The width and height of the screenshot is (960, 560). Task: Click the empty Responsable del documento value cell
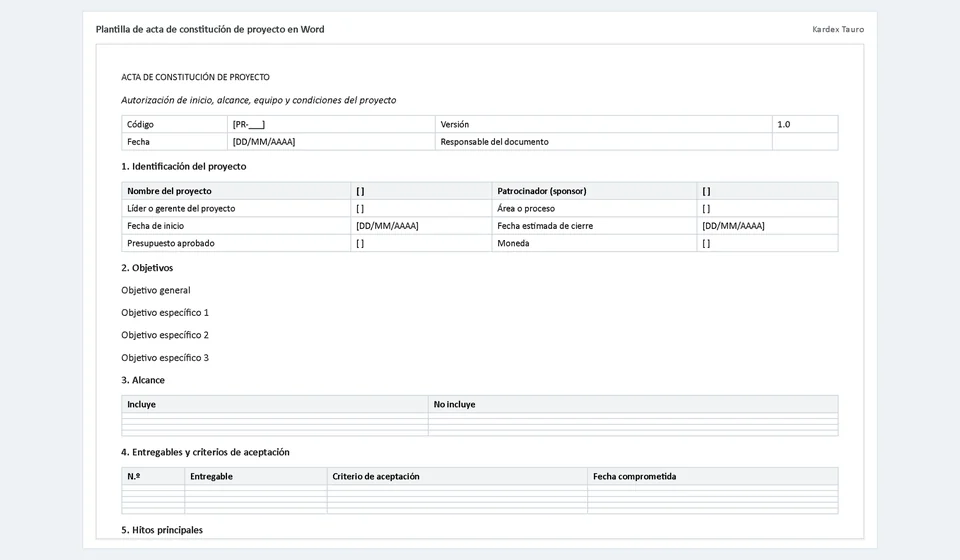click(805, 141)
